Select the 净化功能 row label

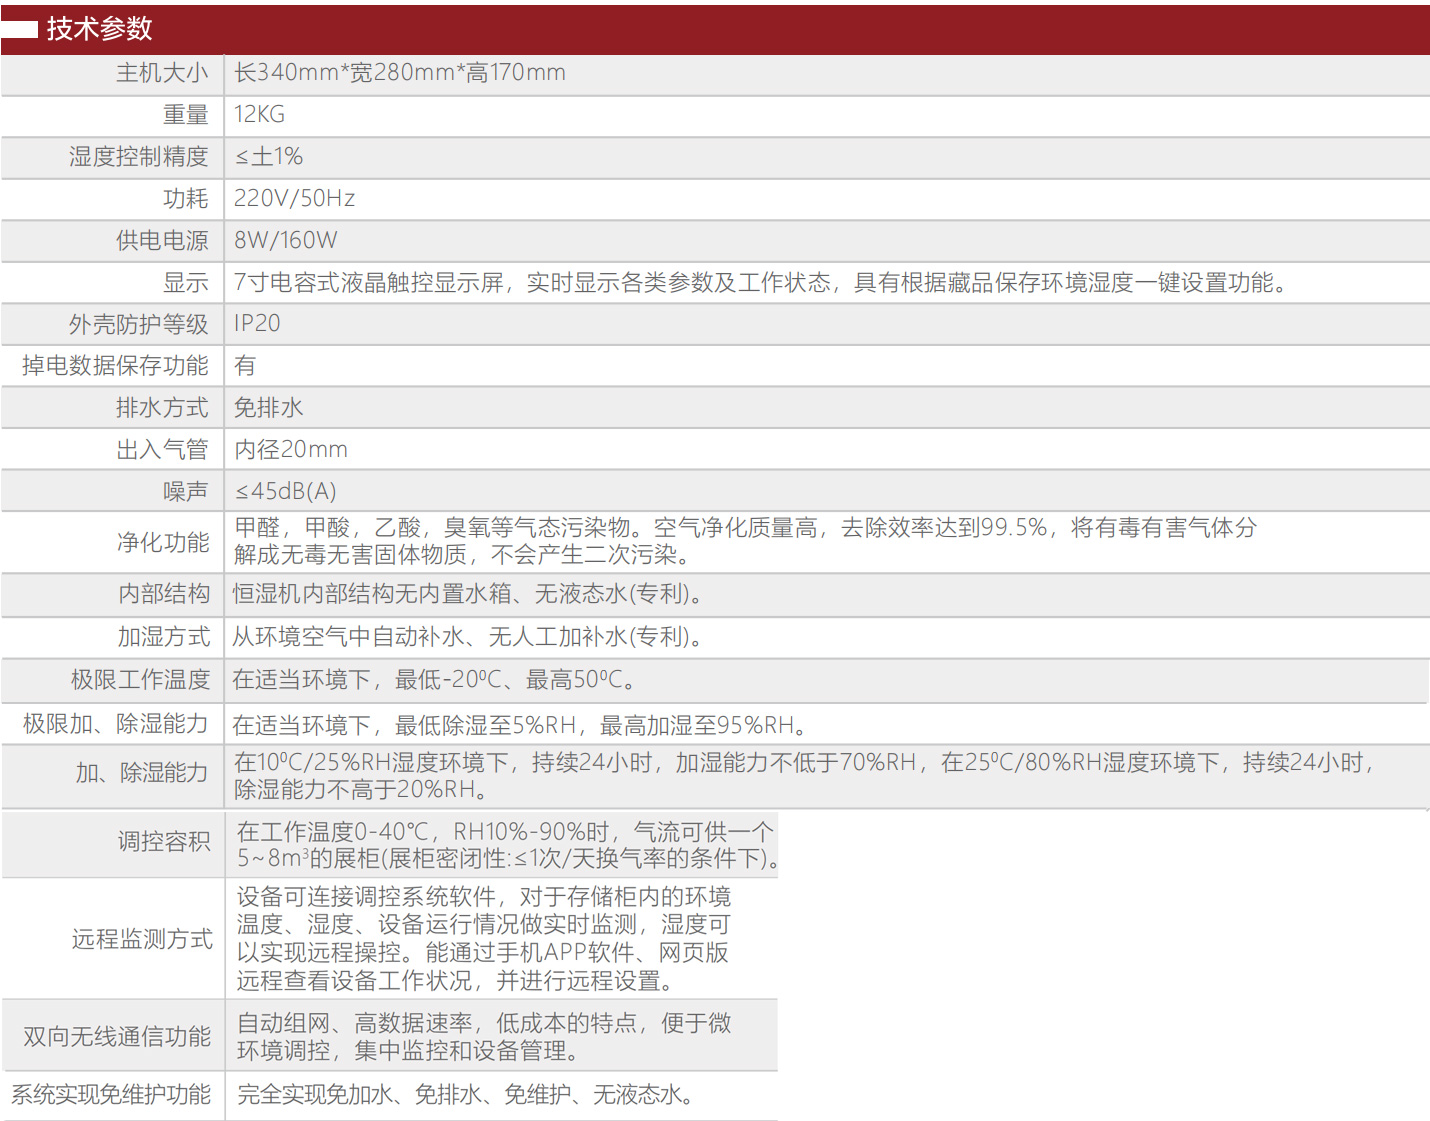[163, 542]
